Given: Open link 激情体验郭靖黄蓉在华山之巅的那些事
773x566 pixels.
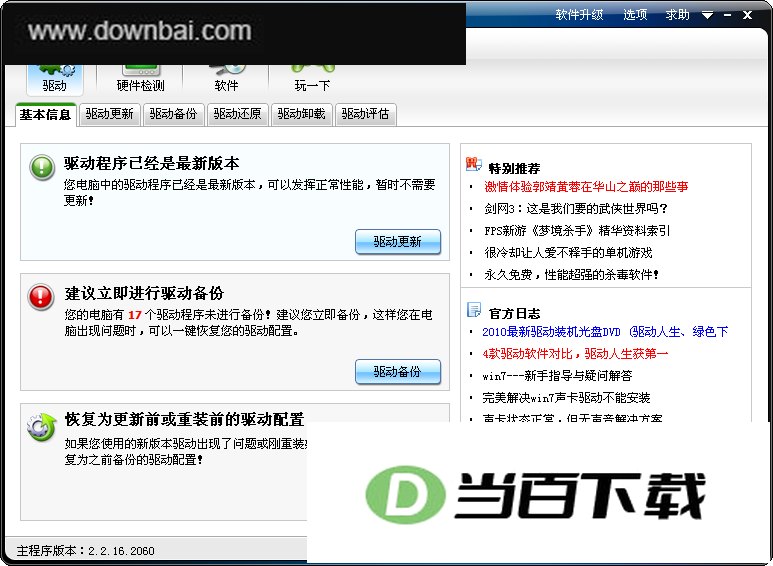Looking at the screenshot, I should click(586, 187).
